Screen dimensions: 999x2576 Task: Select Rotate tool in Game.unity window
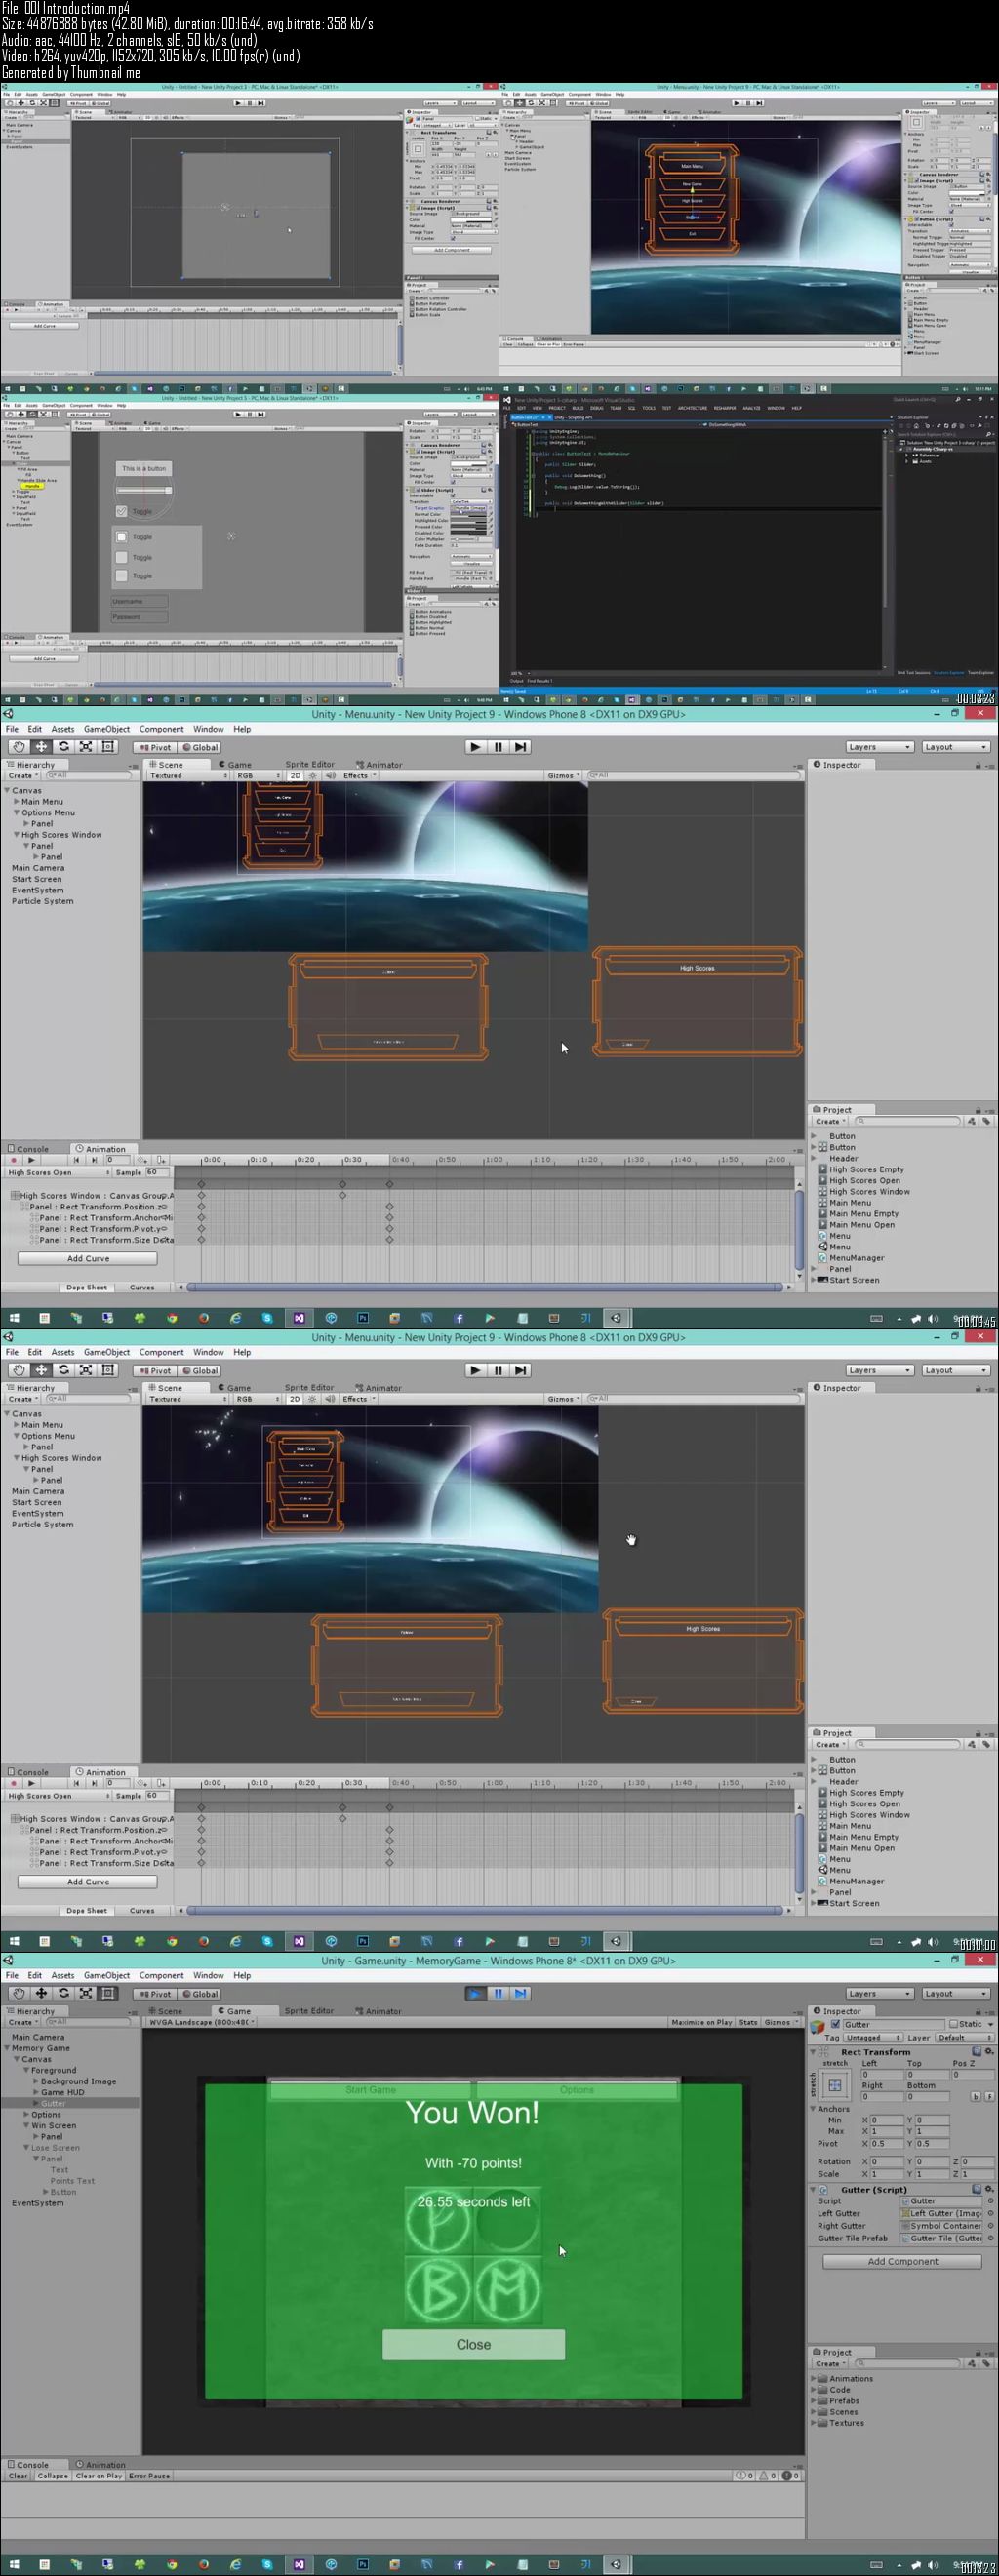point(64,1994)
